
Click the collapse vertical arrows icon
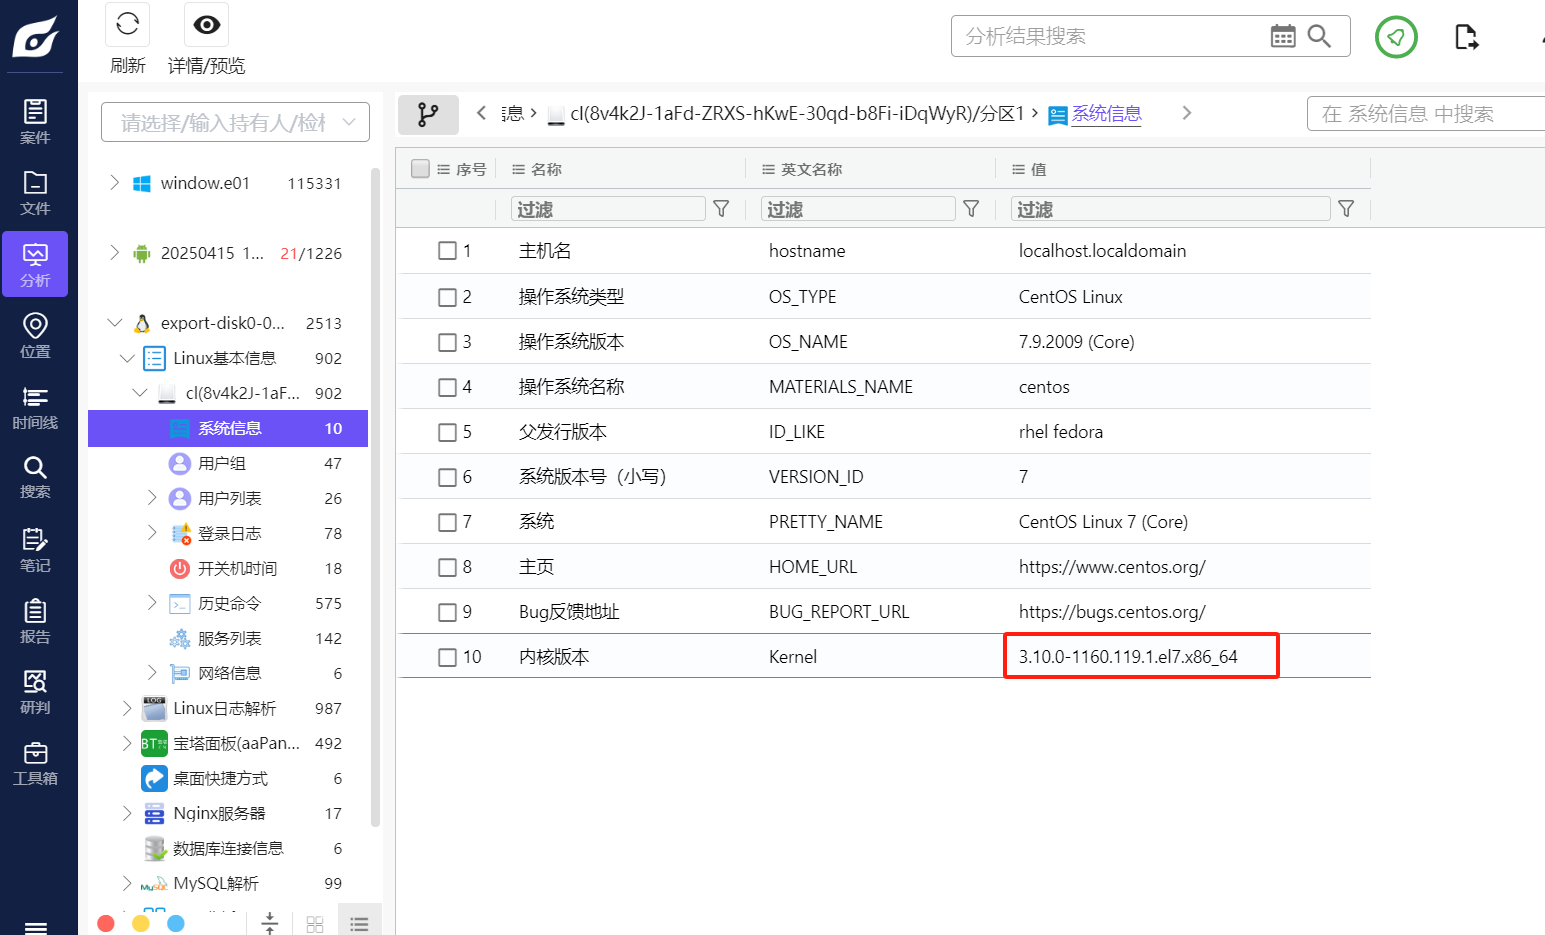coord(269,923)
